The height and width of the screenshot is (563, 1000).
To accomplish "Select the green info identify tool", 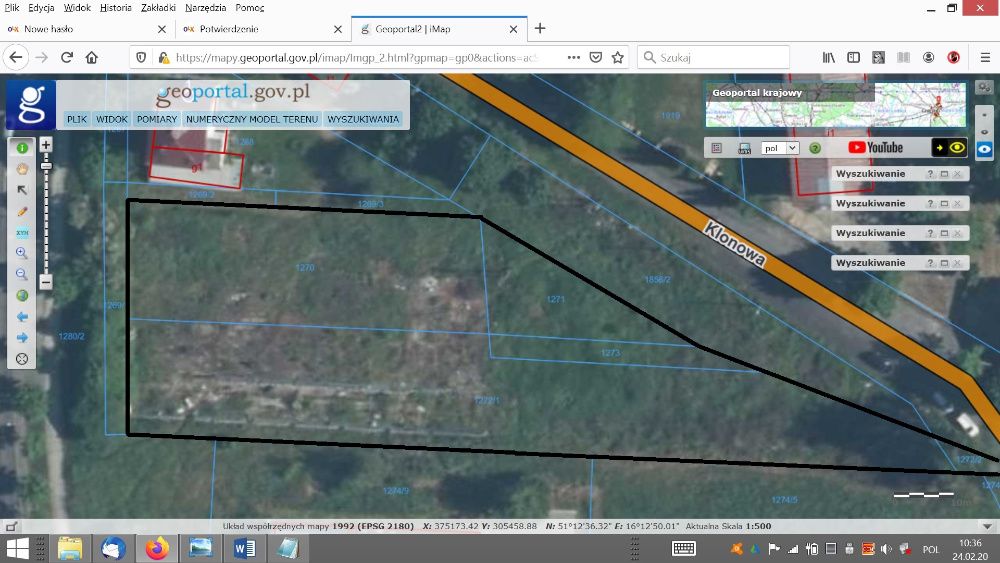I will 22,148.
